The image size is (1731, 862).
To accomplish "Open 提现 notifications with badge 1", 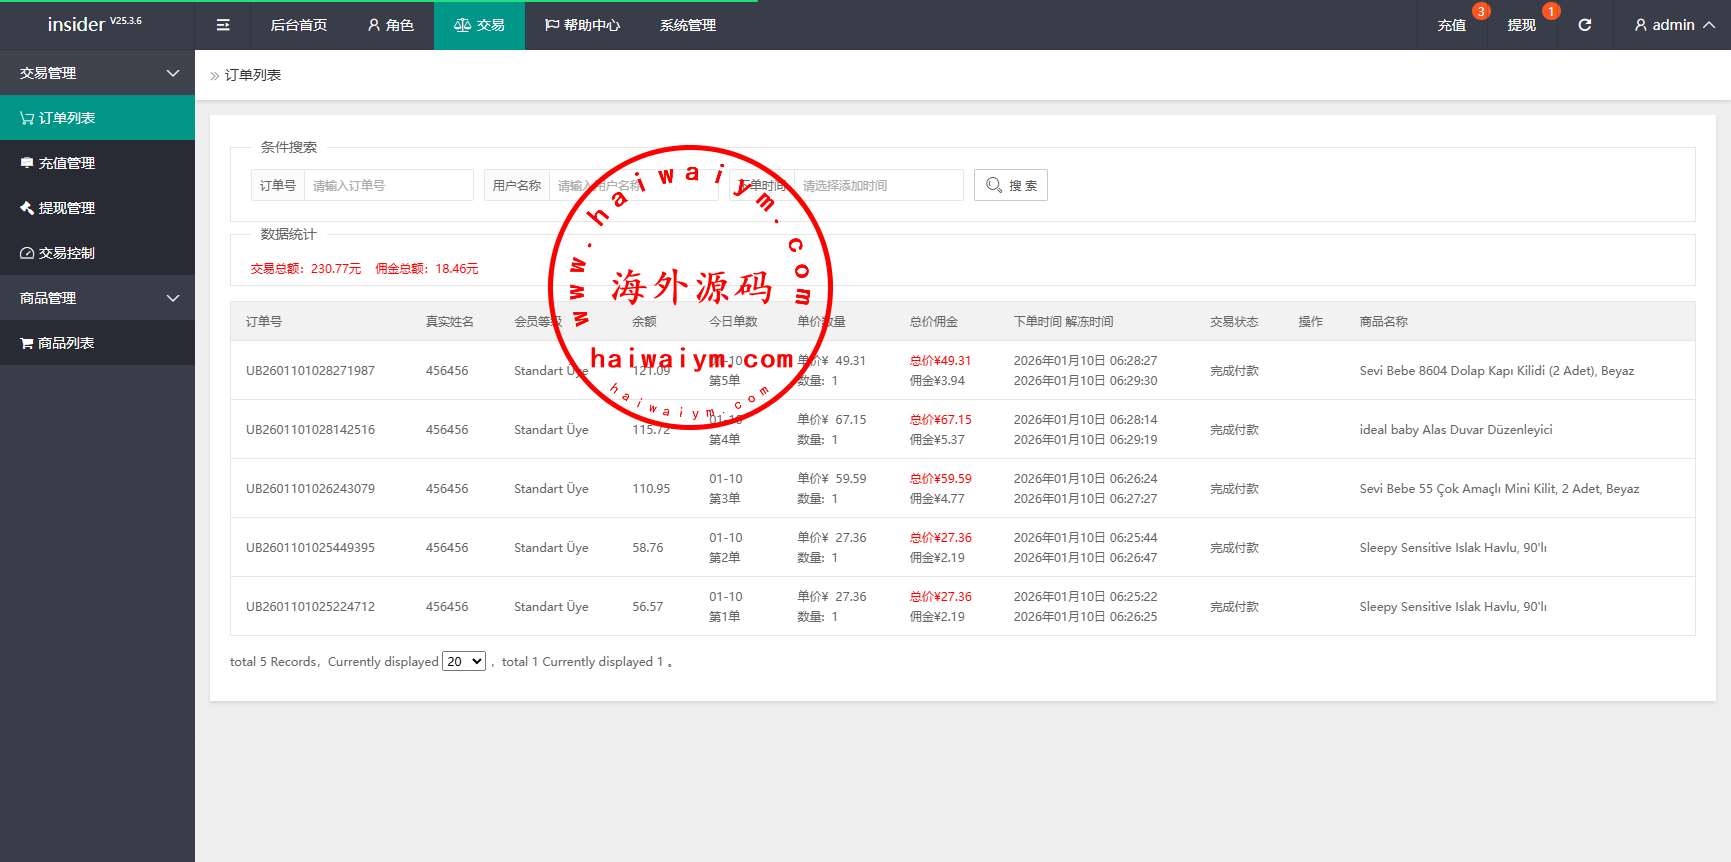I will pyautogui.click(x=1521, y=25).
